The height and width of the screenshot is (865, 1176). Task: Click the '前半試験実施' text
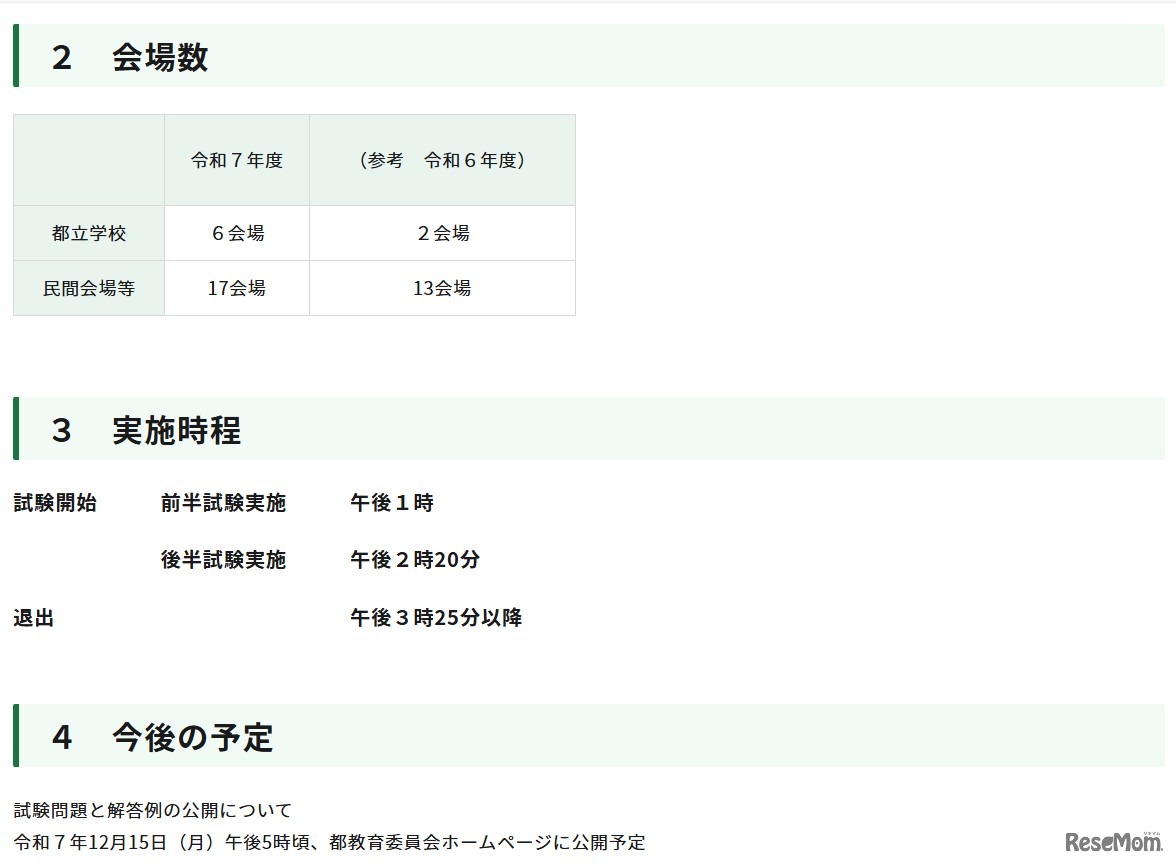tap(224, 503)
